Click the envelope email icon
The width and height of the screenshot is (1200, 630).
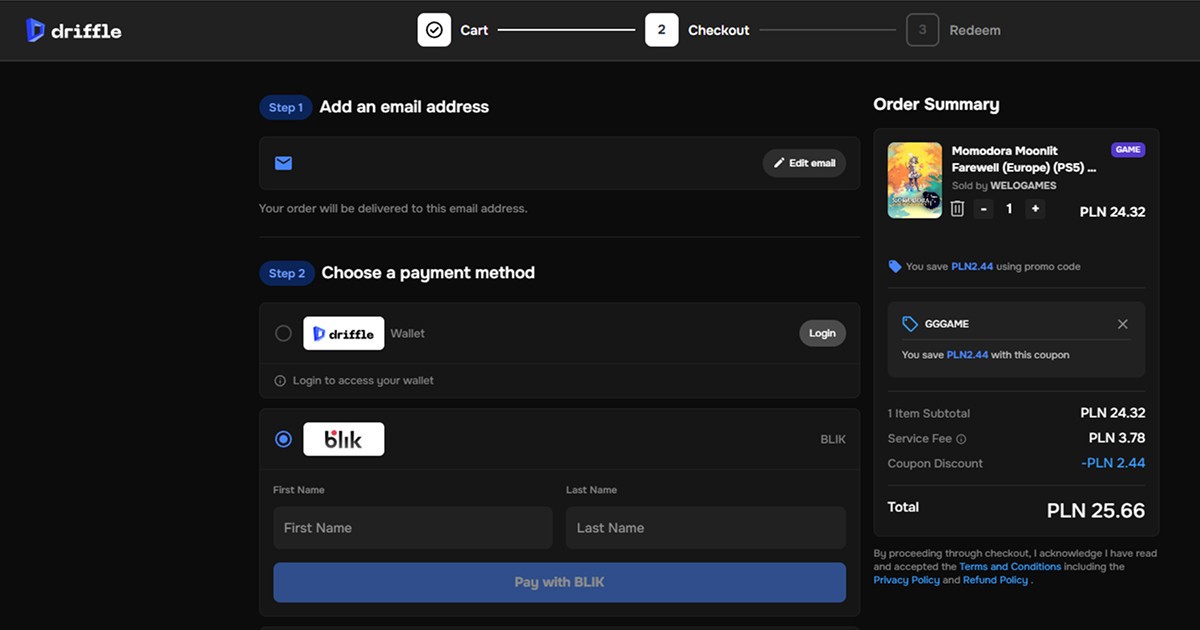pos(283,163)
